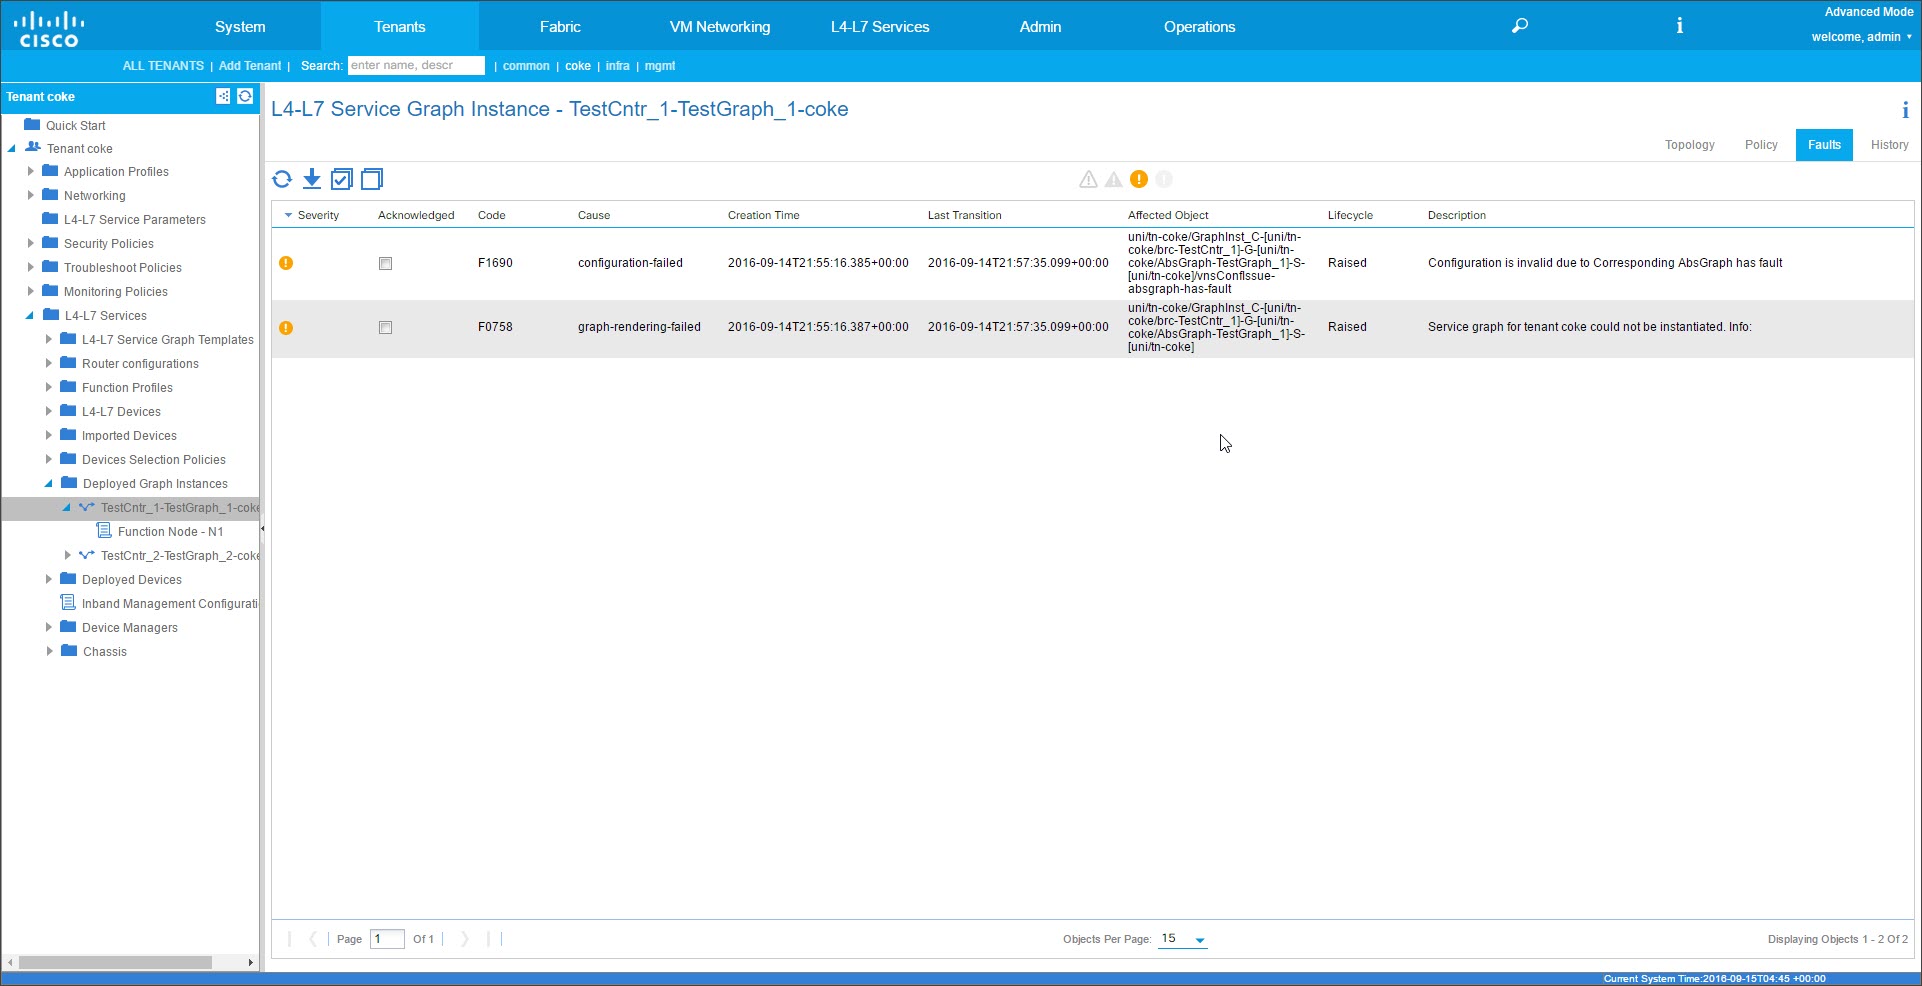The height and width of the screenshot is (986, 1922).
Task: Click the page number input field
Action: pos(387,939)
